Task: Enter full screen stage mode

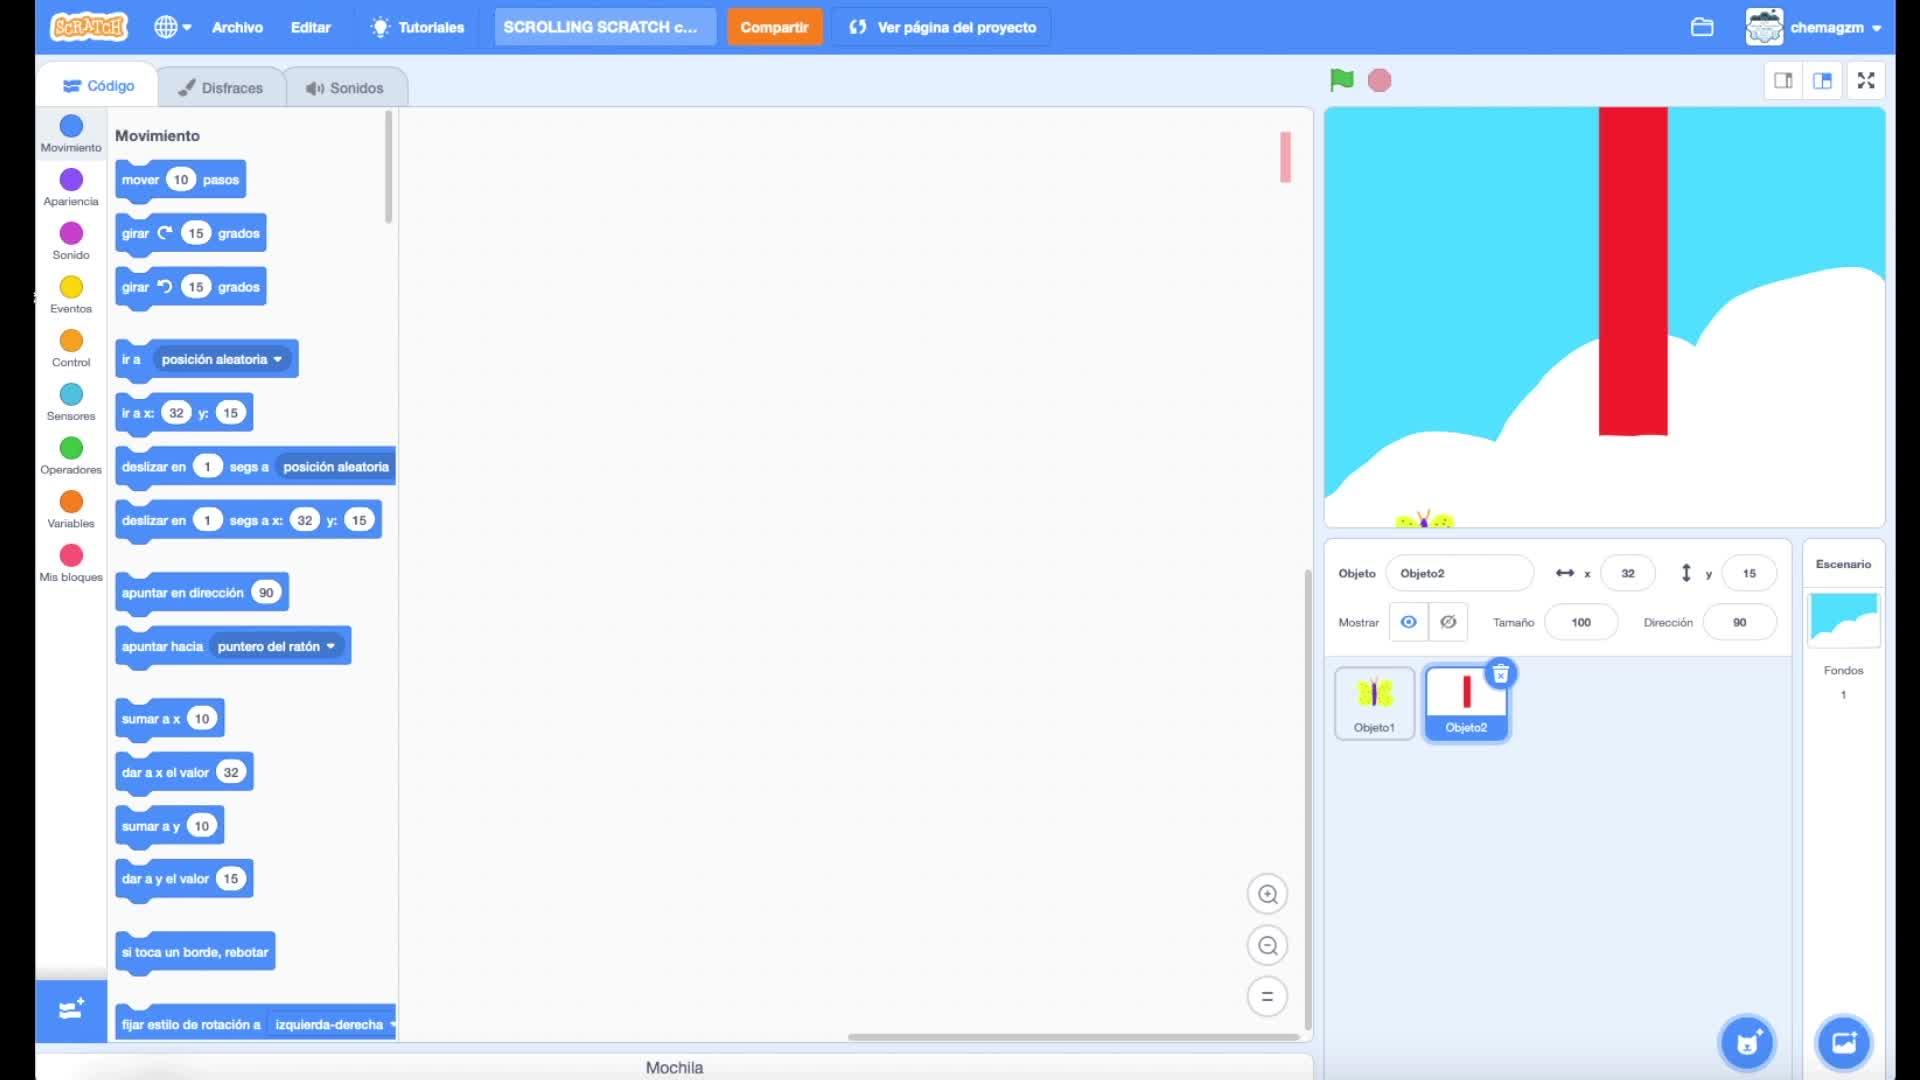Action: point(1866,81)
